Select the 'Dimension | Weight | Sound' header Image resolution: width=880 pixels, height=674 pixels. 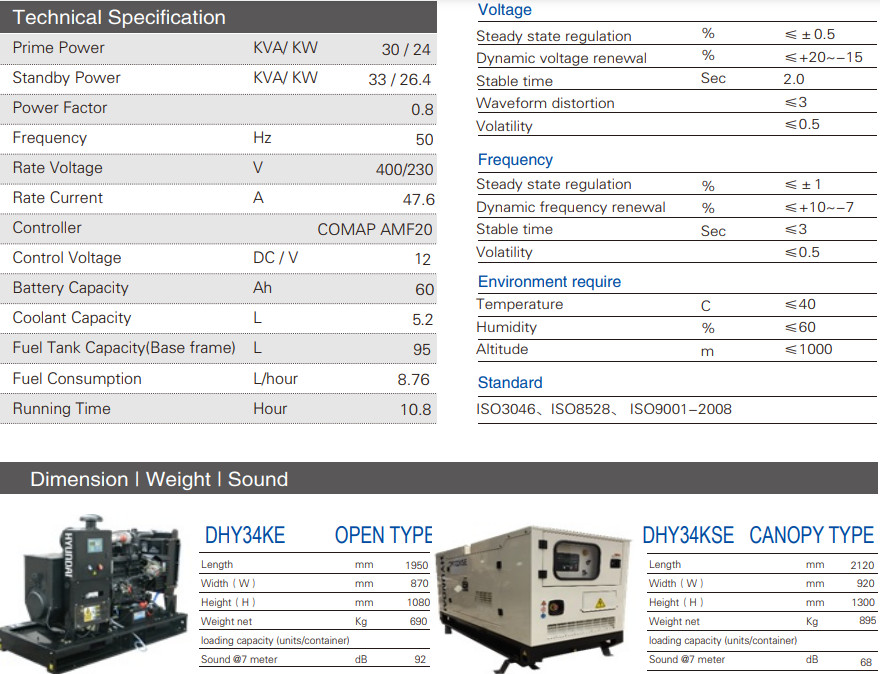[x=439, y=479]
